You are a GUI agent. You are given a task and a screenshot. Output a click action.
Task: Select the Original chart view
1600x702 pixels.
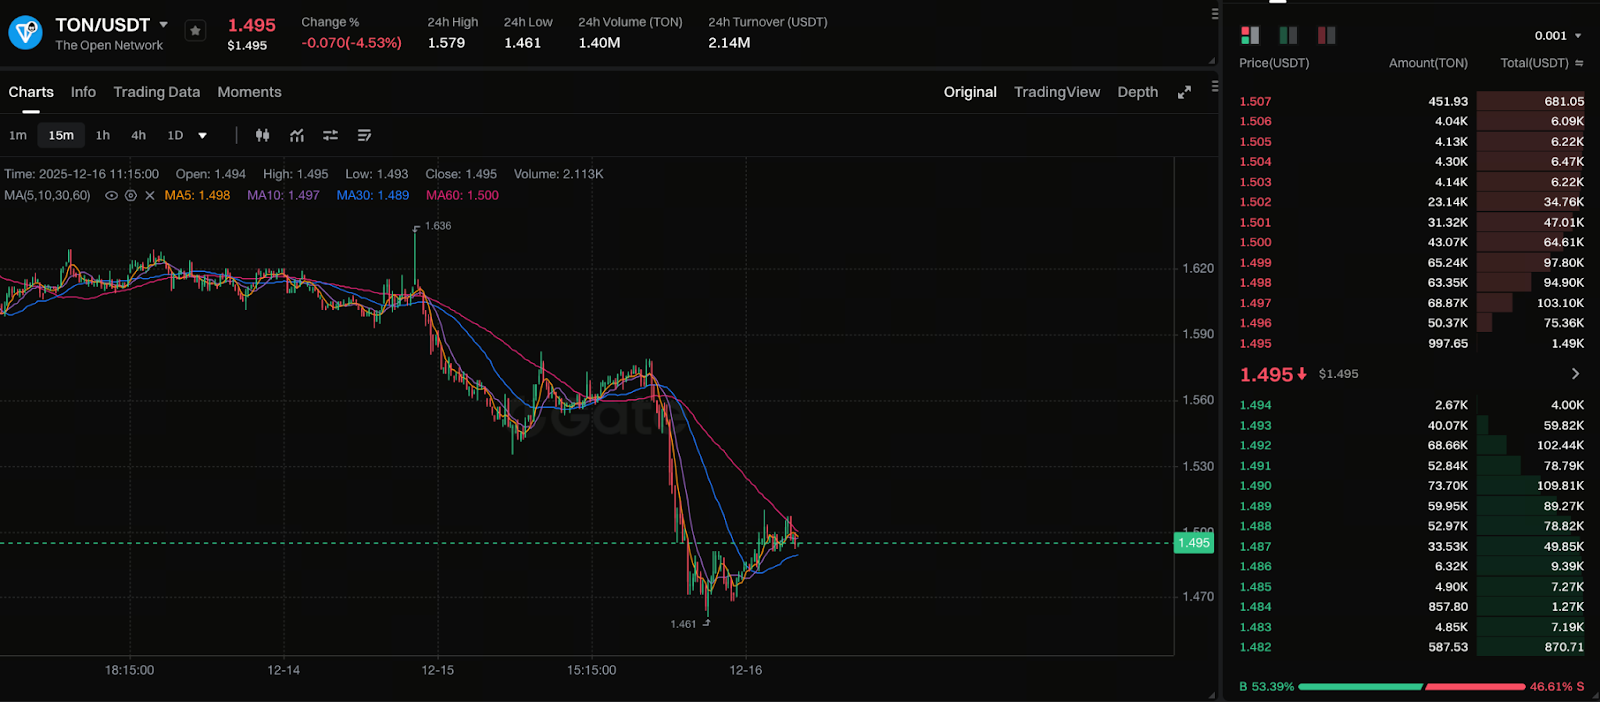tap(970, 92)
